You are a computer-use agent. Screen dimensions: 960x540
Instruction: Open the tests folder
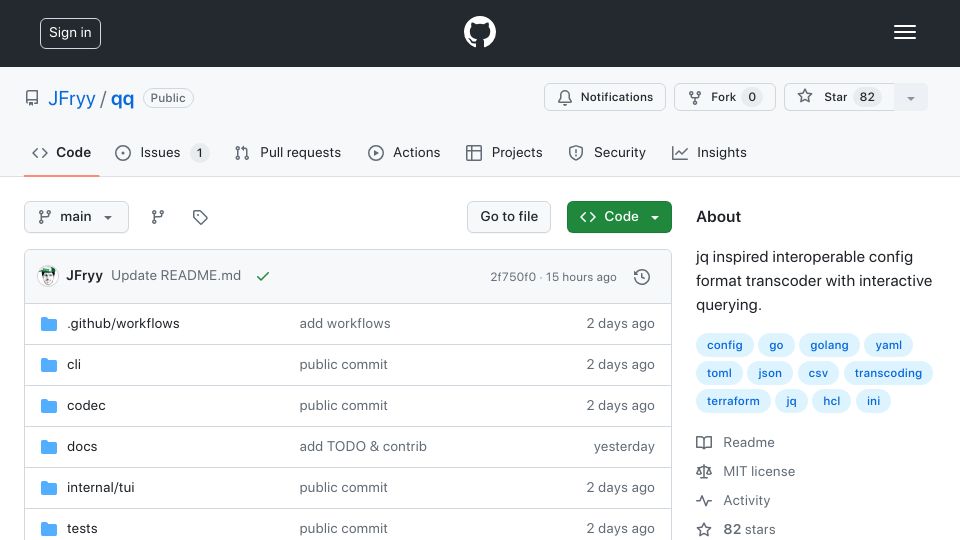click(82, 528)
